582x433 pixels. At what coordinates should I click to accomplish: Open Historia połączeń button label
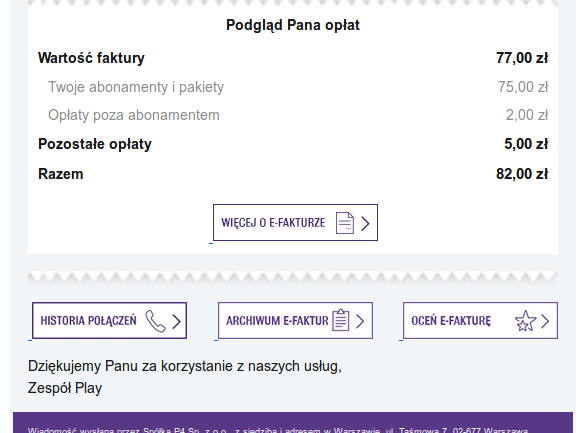tap(88, 321)
